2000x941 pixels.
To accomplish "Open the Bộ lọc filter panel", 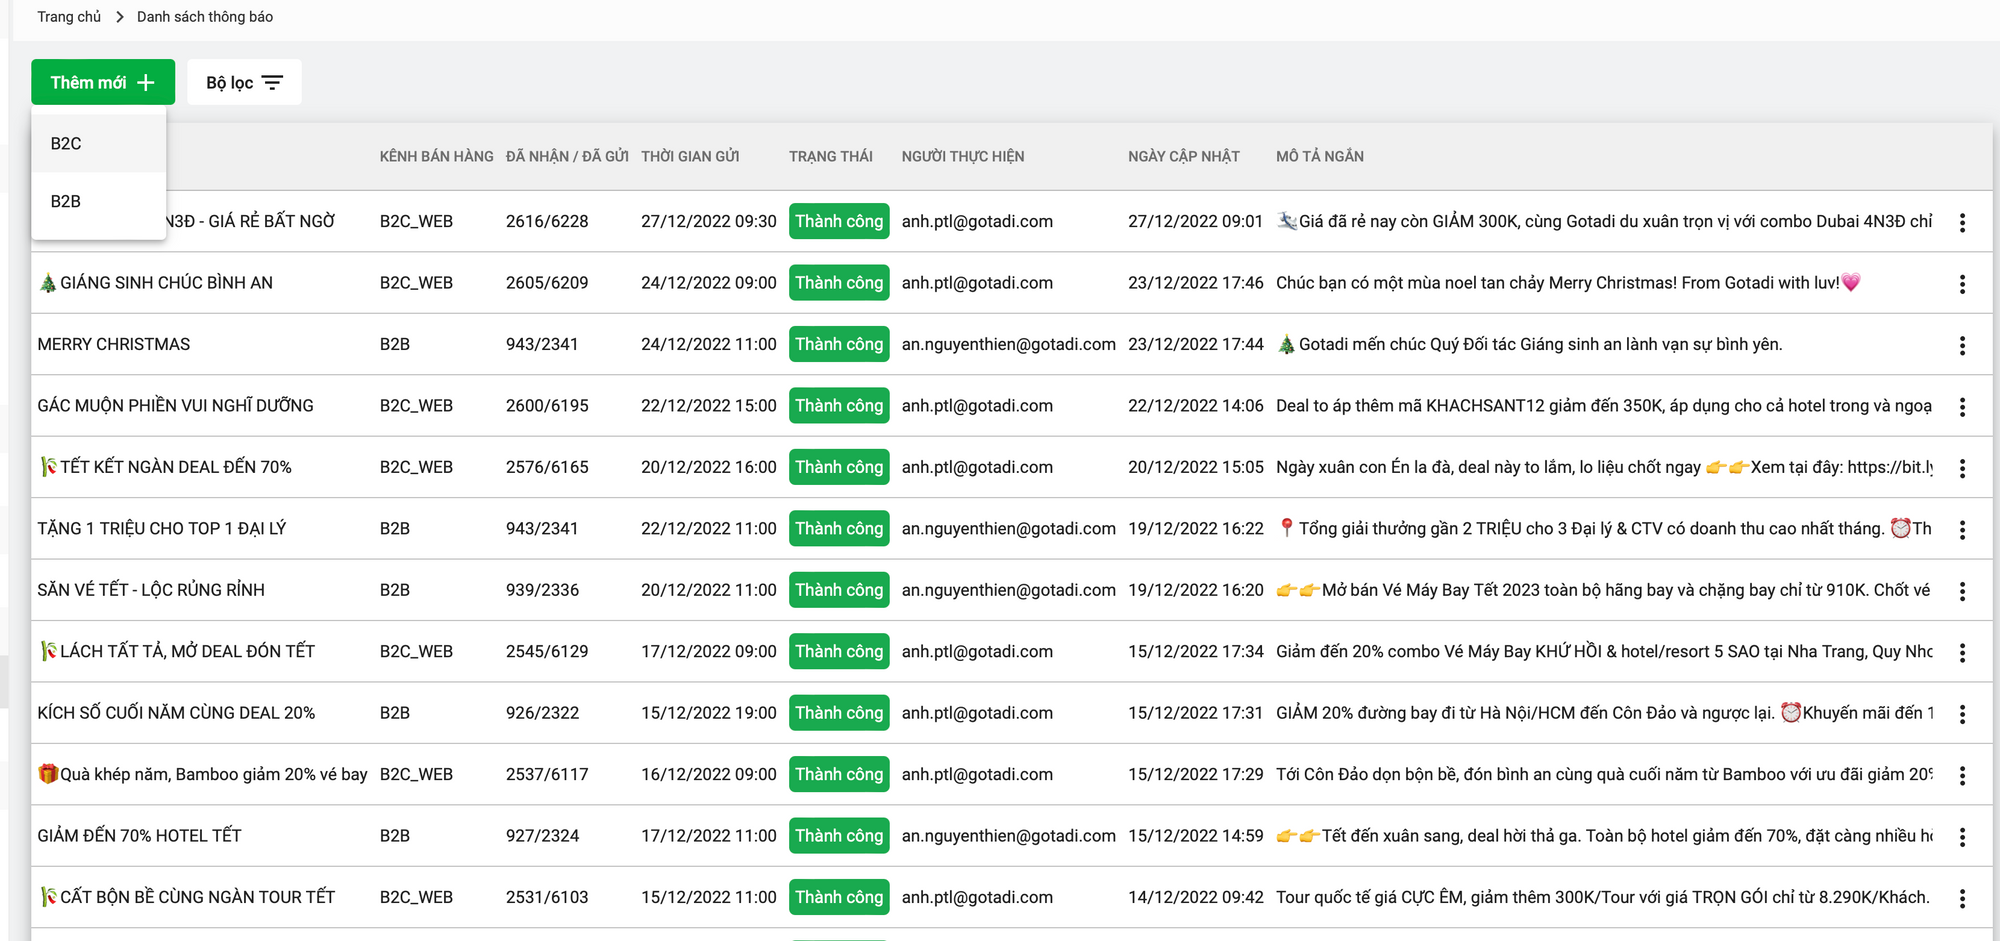I will click(x=244, y=82).
